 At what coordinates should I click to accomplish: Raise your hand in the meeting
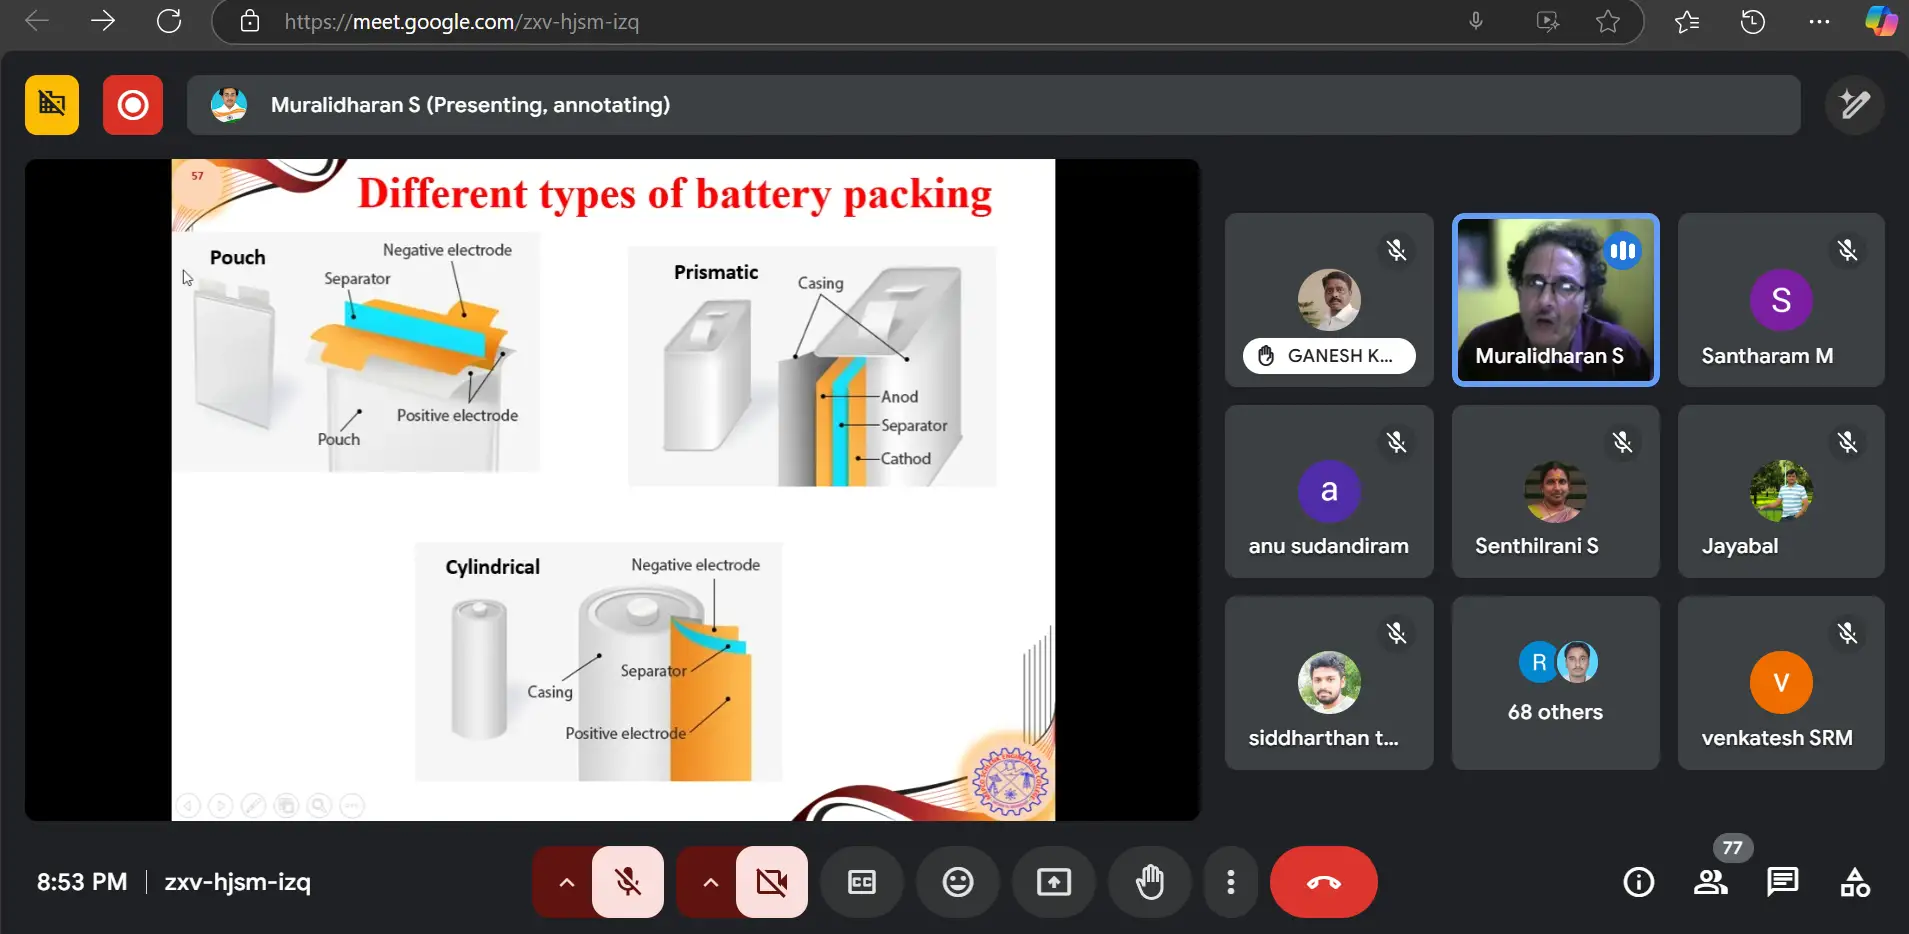[x=1149, y=882]
